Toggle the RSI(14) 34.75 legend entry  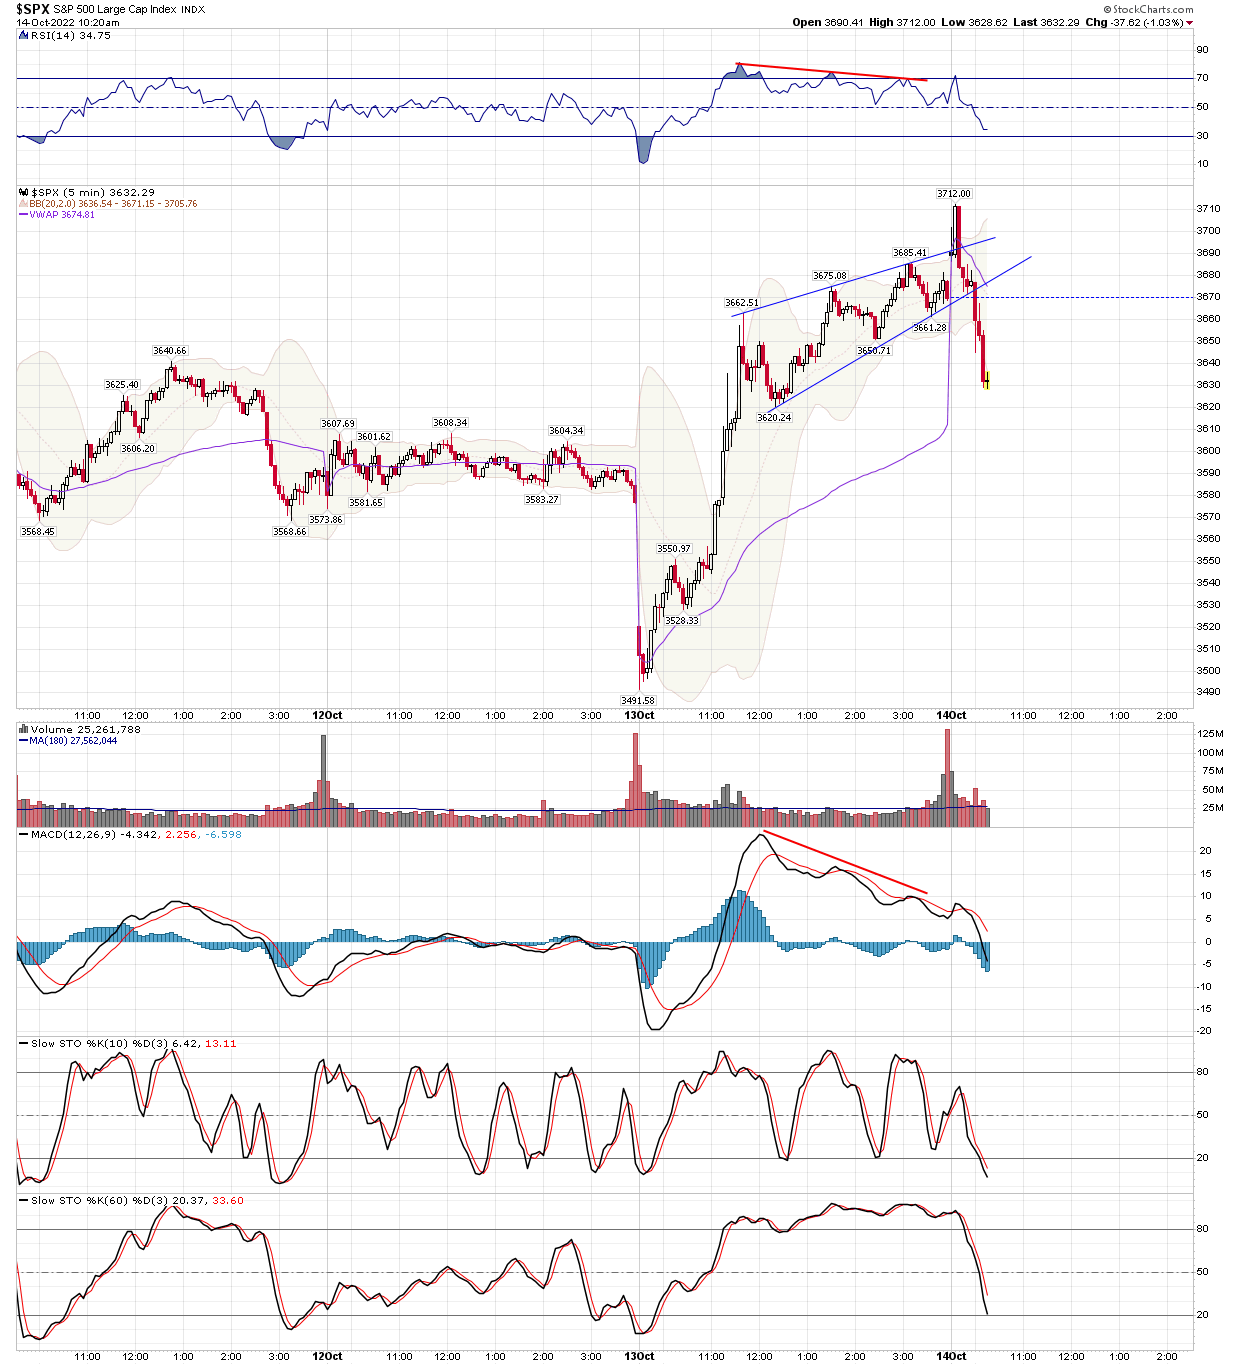pos(70,32)
